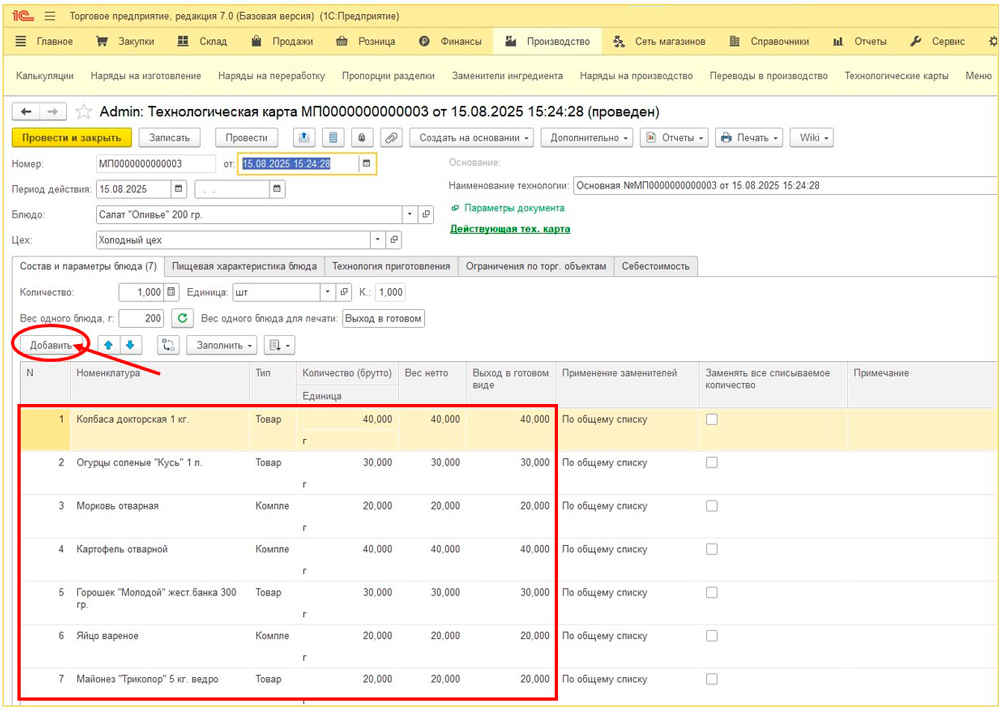Viewport: 1000px width, 710px height.
Task: Expand the Блюдо dropdown list
Action: (x=409, y=214)
